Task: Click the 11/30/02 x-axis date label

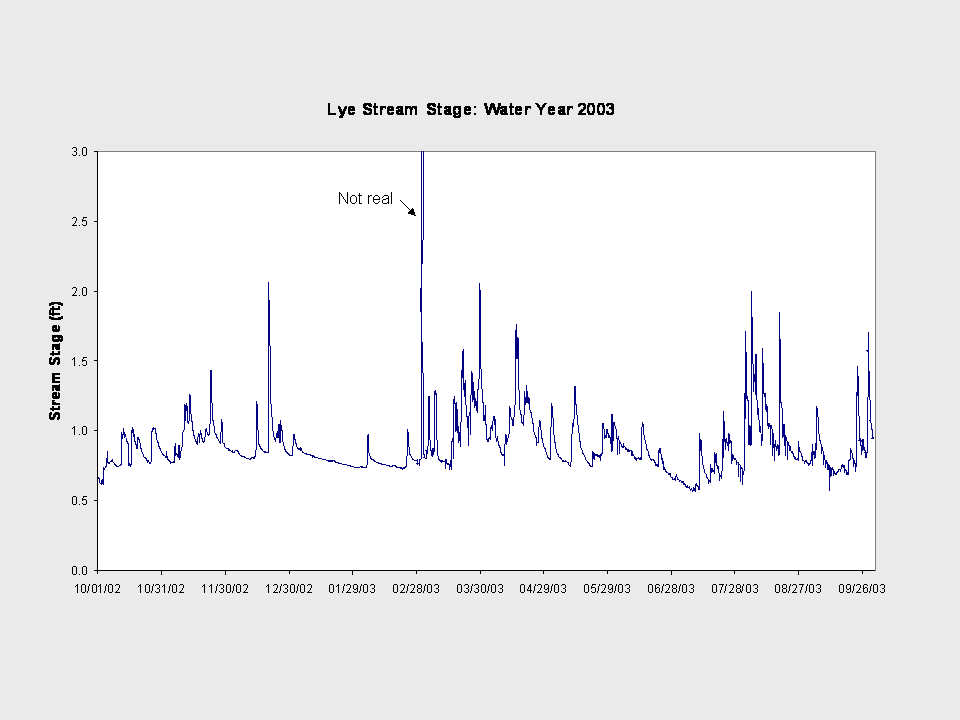Action: click(x=225, y=588)
